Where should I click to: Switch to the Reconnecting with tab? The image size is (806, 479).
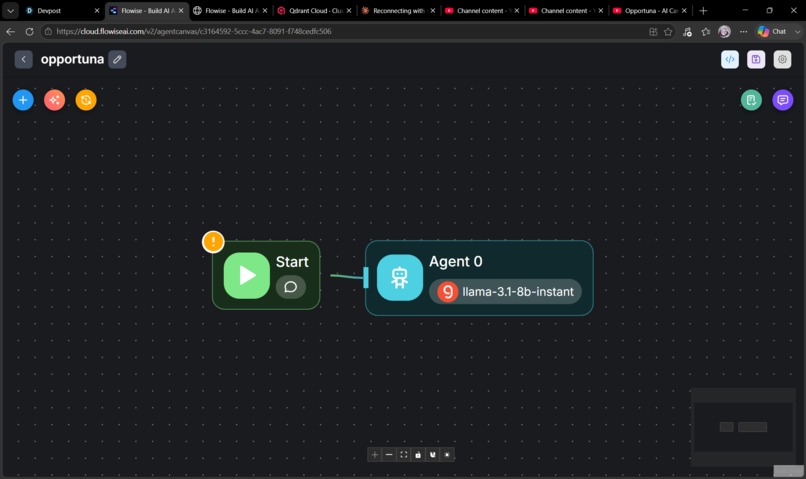[x=398, y=10]
